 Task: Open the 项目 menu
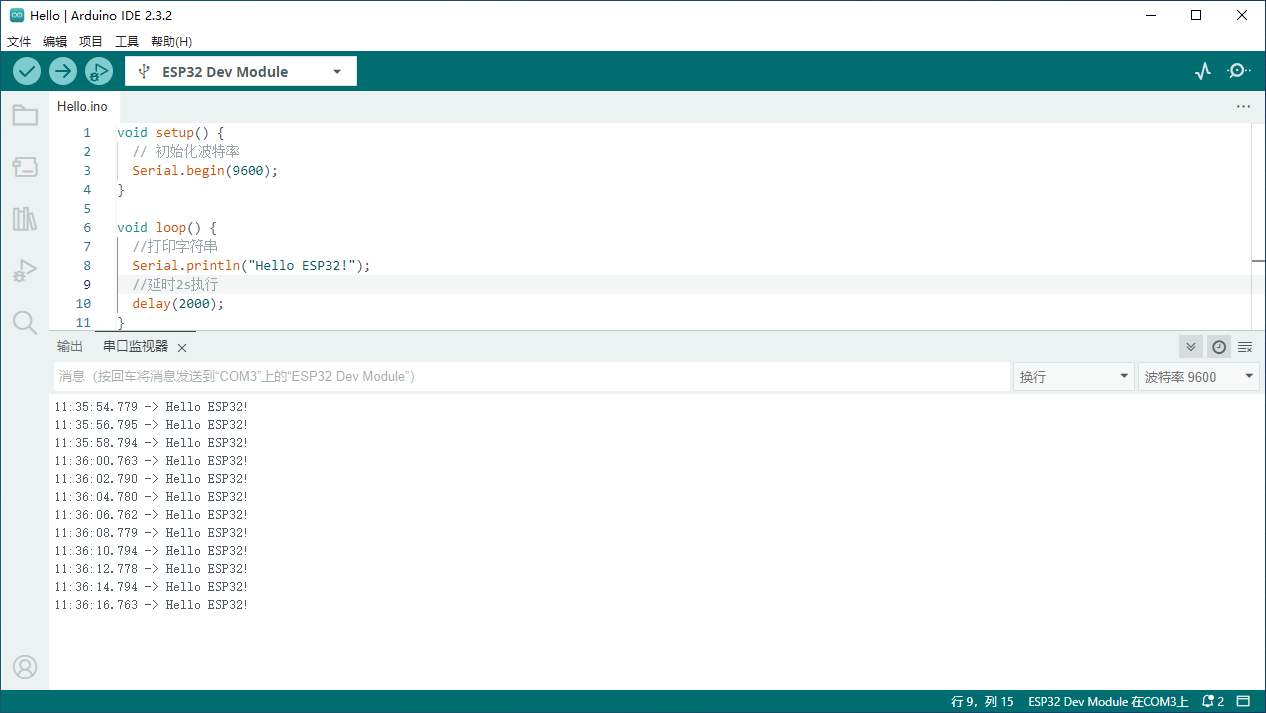91,42
